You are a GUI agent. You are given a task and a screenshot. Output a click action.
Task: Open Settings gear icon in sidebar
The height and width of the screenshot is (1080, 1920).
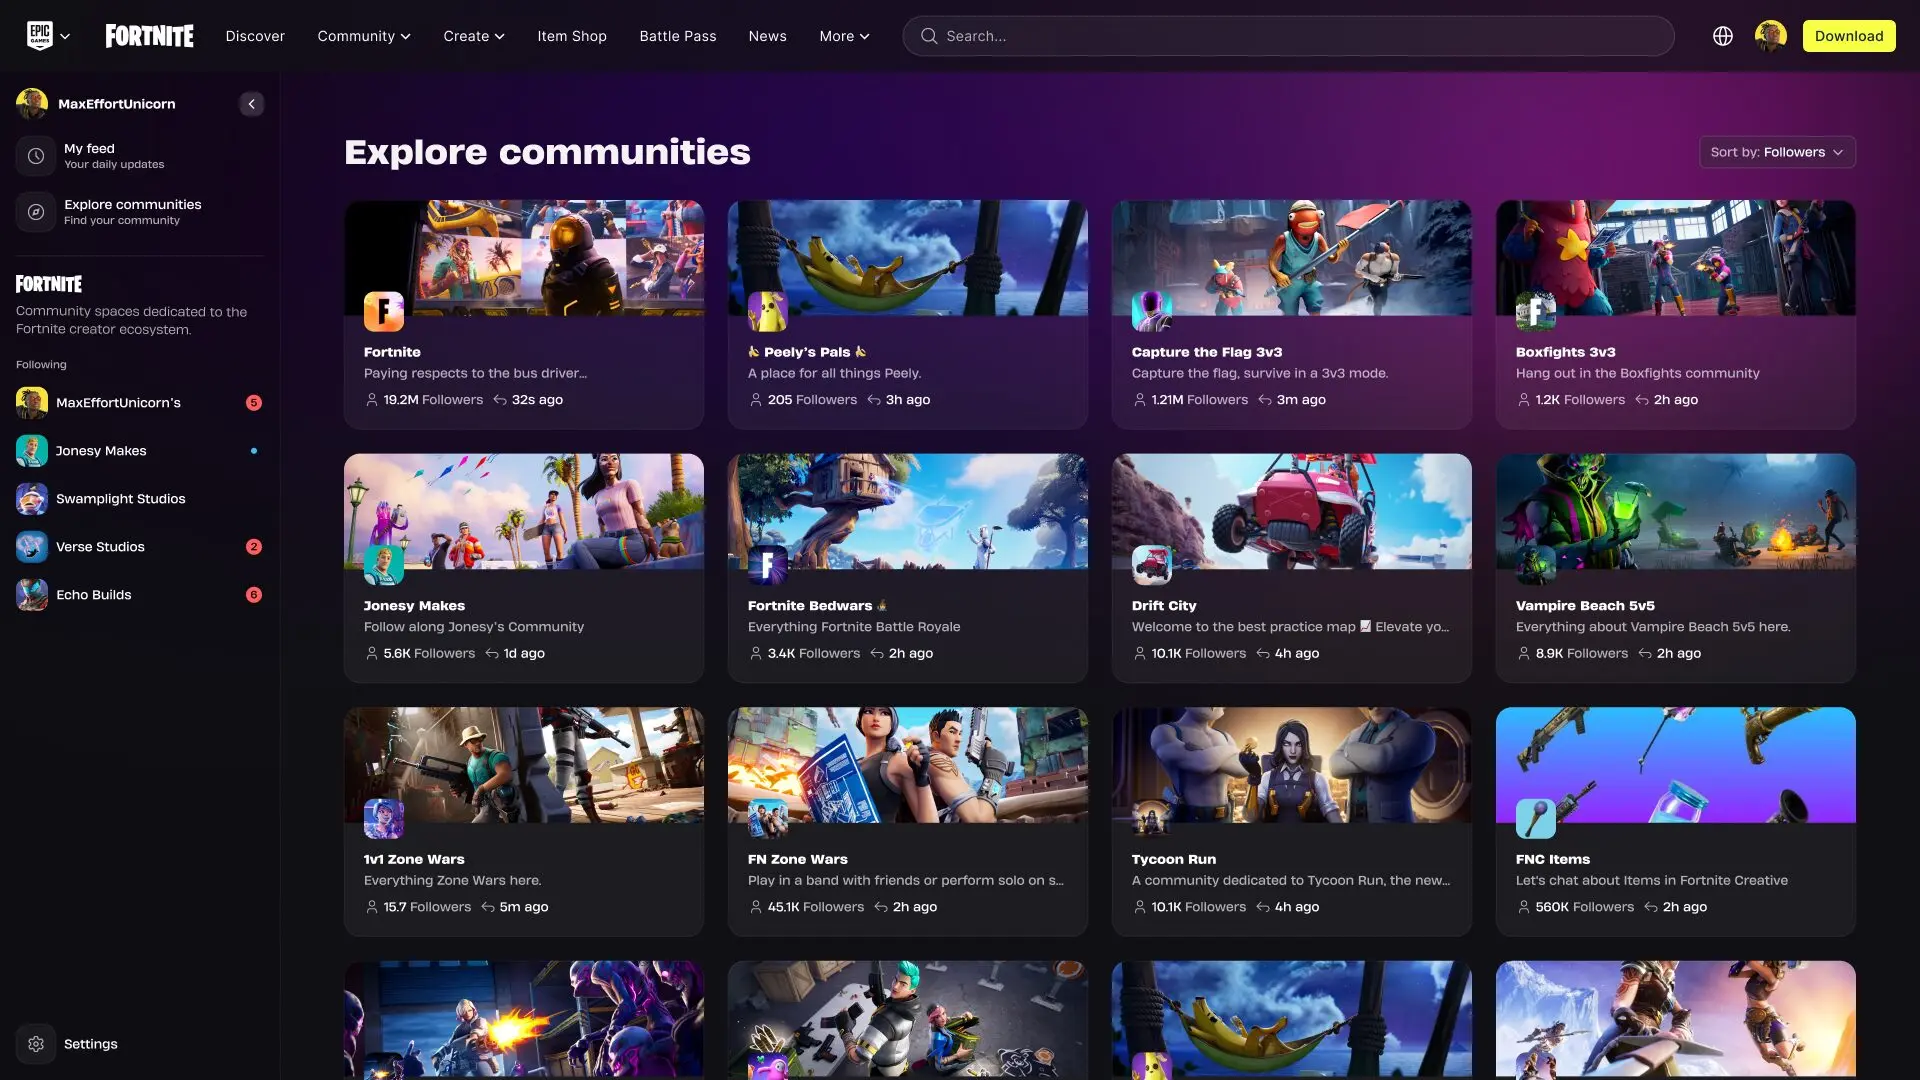point(36,1044)
